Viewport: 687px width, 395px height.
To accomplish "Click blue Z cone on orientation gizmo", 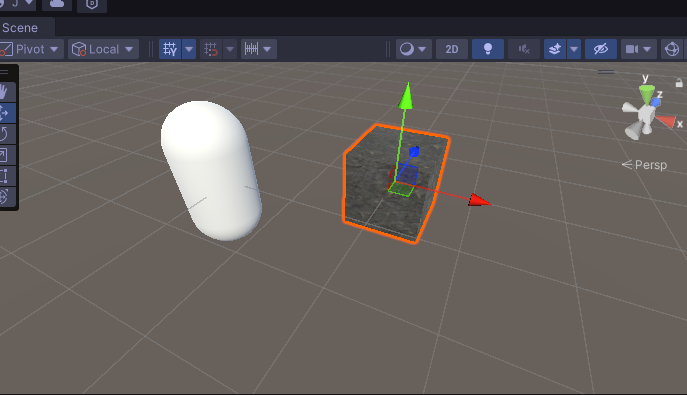I will tap(656, 102).
